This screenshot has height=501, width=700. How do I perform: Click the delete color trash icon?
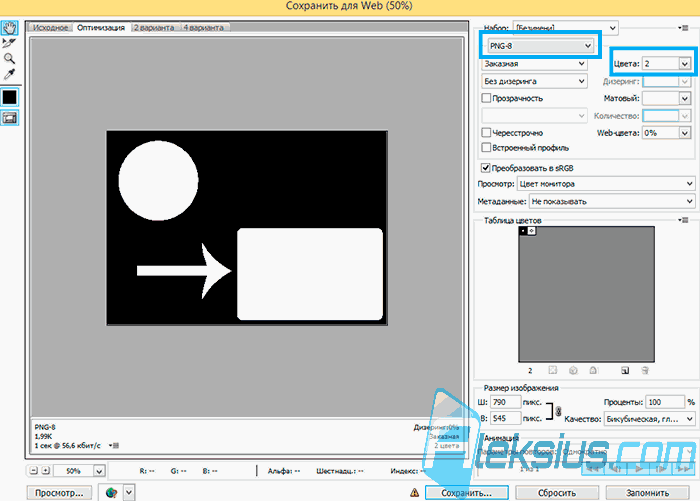point(645,370)
